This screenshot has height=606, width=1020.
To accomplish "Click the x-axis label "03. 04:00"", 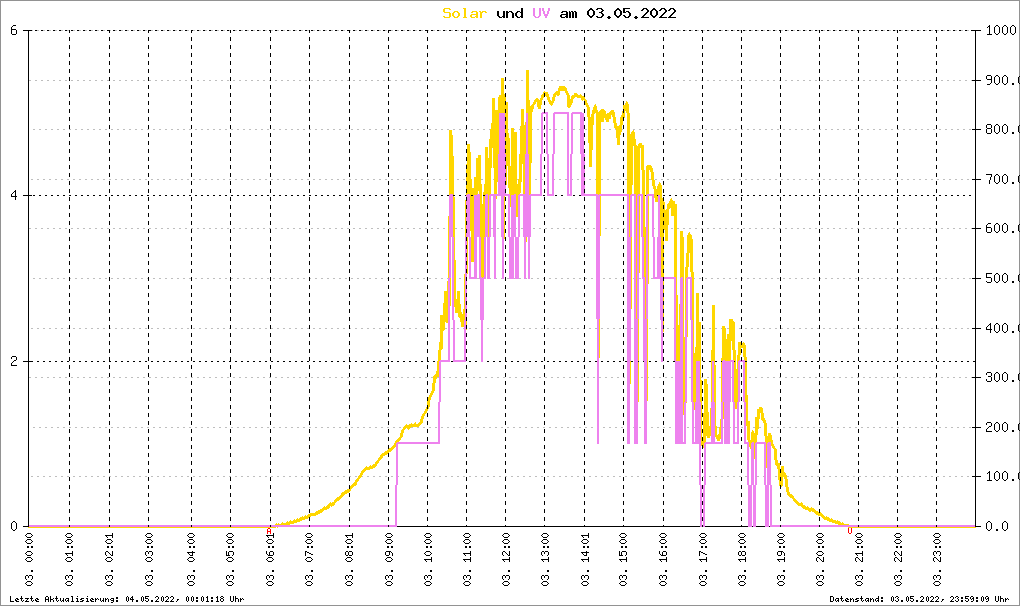I will pyautogui.click(x=191, y=559).
